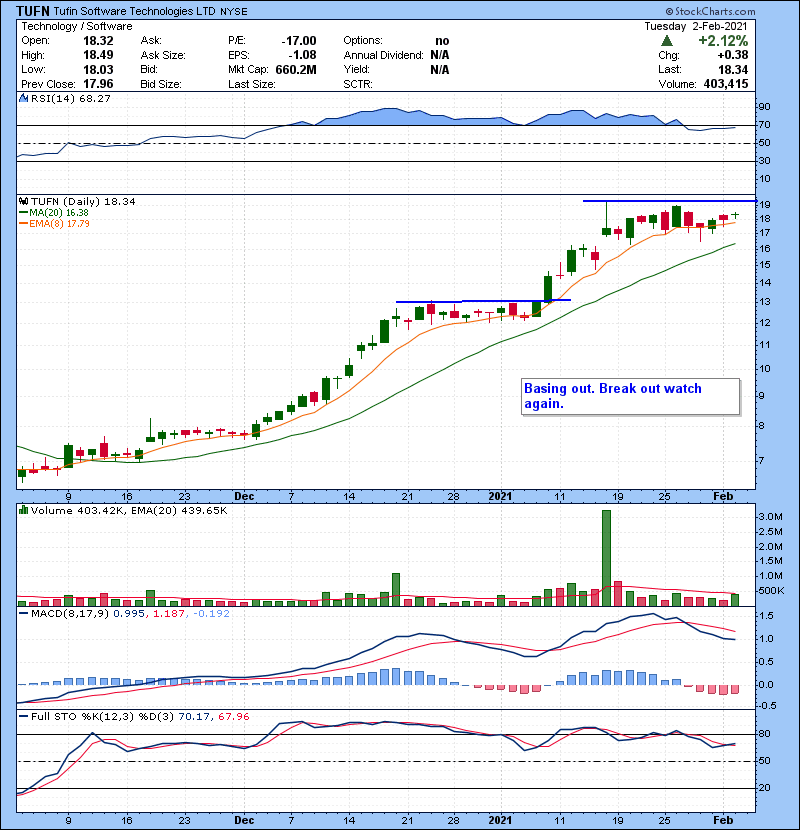This screenshot has width=800, height=830.
Task: Click the blue resistance line near 19
Action: click(669, 201)
